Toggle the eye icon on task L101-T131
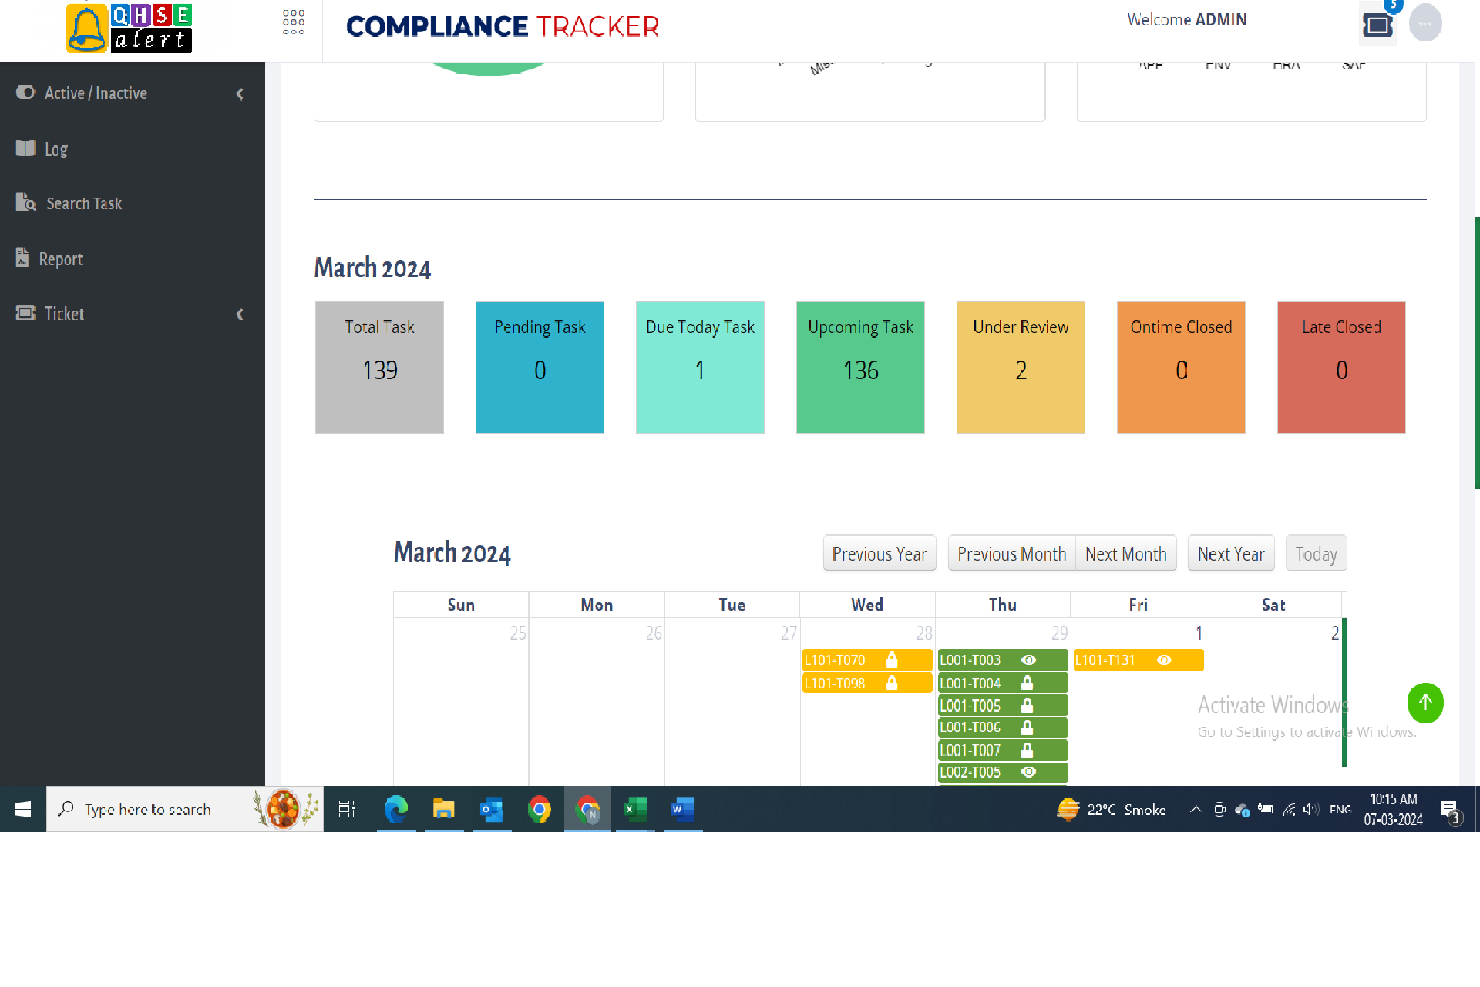This screenshot has height=987, width=1480. tap(1164, 660)
